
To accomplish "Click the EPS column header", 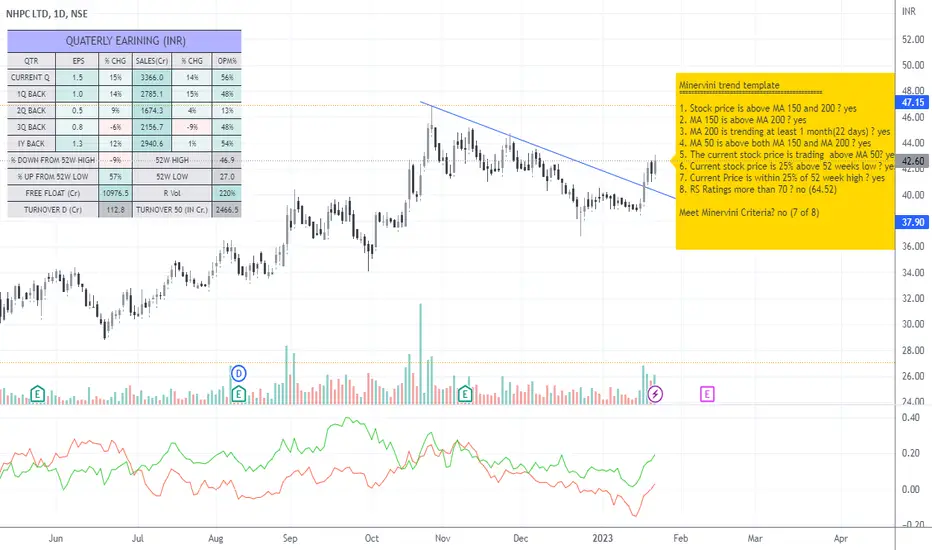I will (x=78, y=61).
